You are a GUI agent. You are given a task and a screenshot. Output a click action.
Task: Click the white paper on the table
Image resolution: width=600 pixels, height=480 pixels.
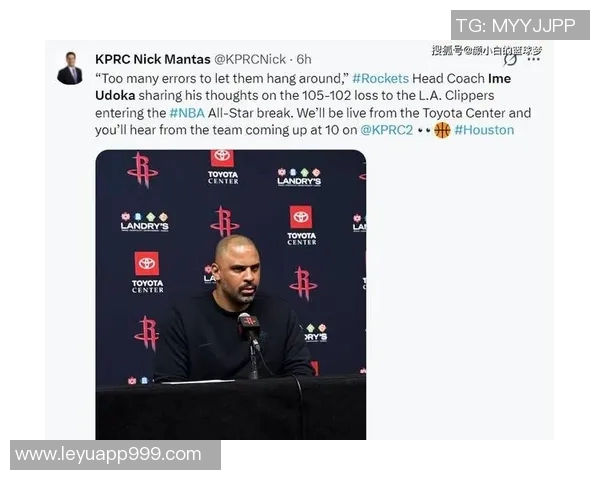197,381
